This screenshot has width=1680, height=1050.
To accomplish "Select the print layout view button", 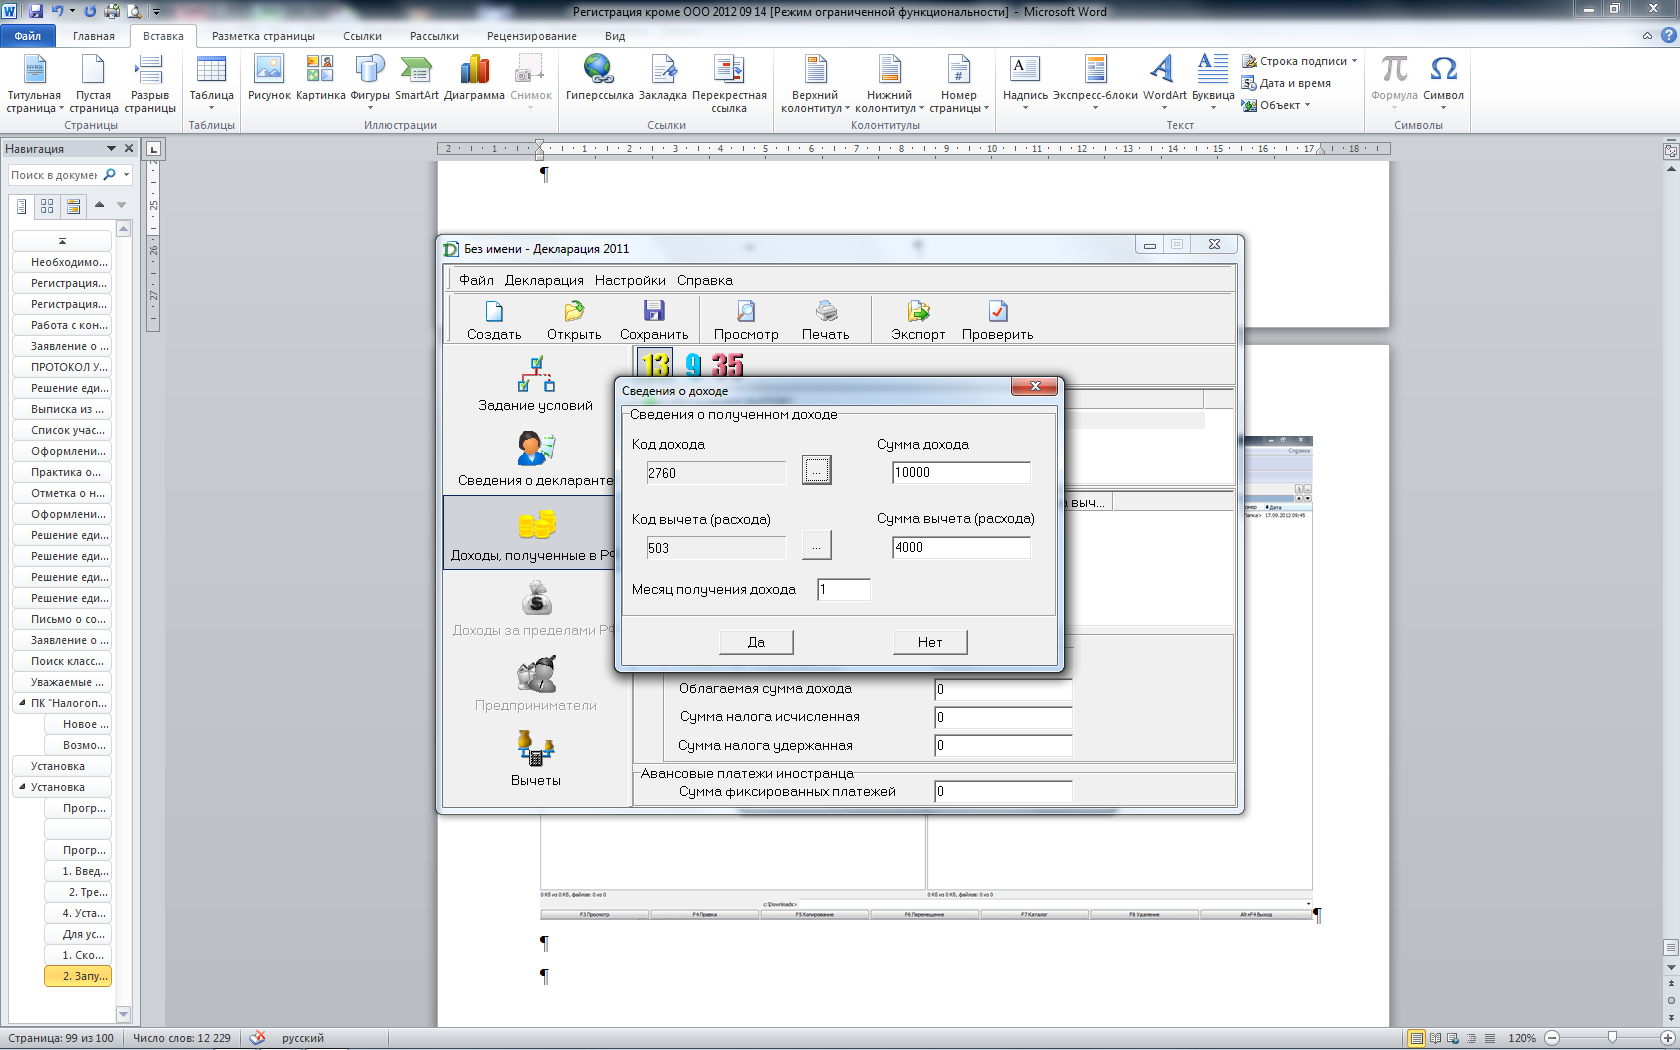I will pyautogui.click(x=1416, y=1038).
